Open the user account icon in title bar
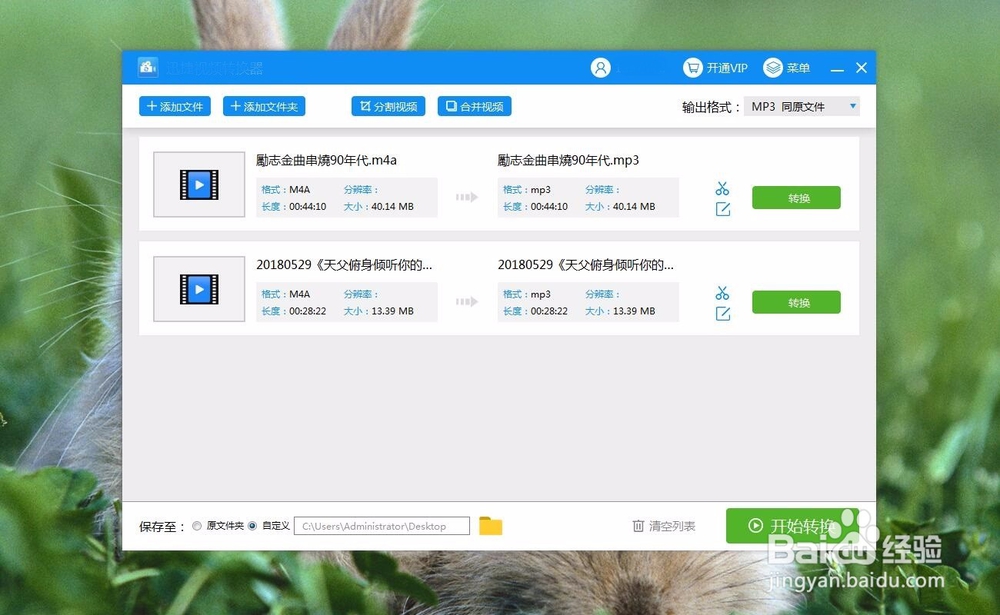Image resolution: width=1000 pixels, height=615 pixels. (600, 67)
